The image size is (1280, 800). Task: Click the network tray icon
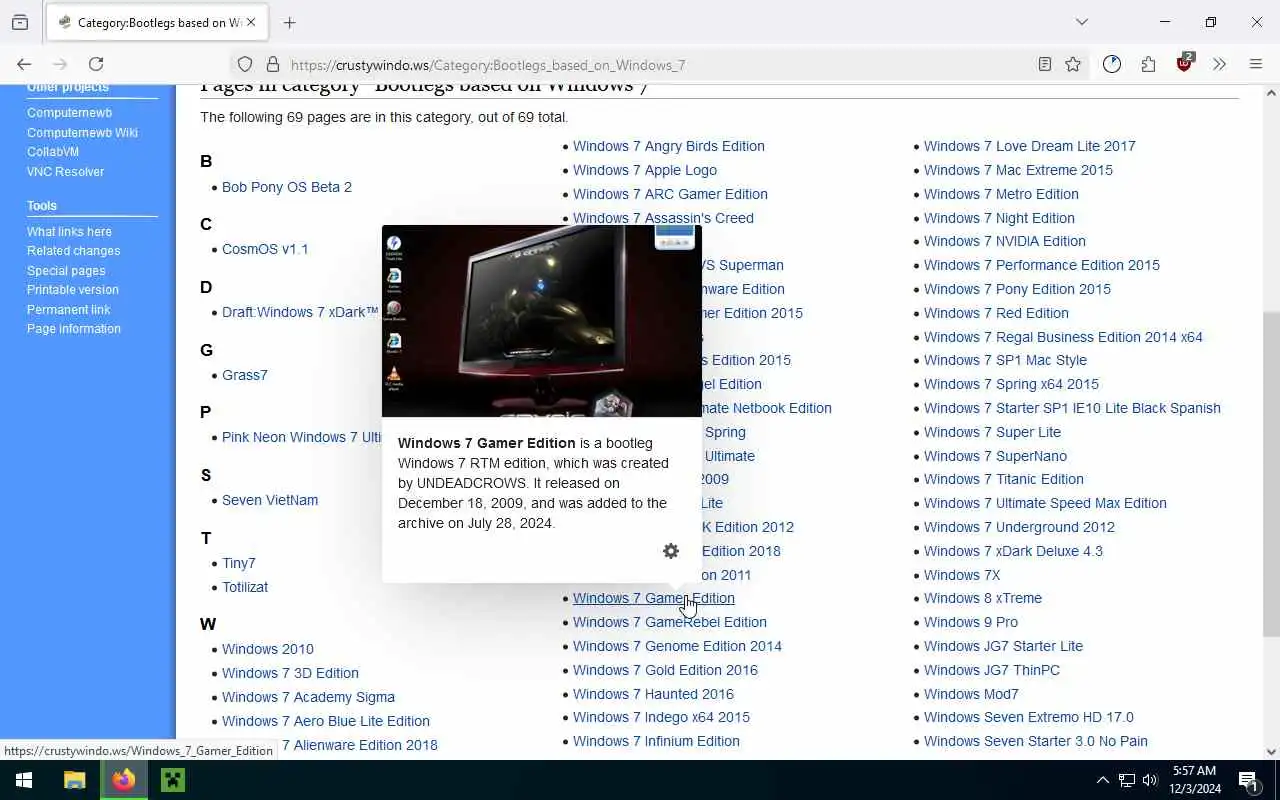(x=1126, y=780)
